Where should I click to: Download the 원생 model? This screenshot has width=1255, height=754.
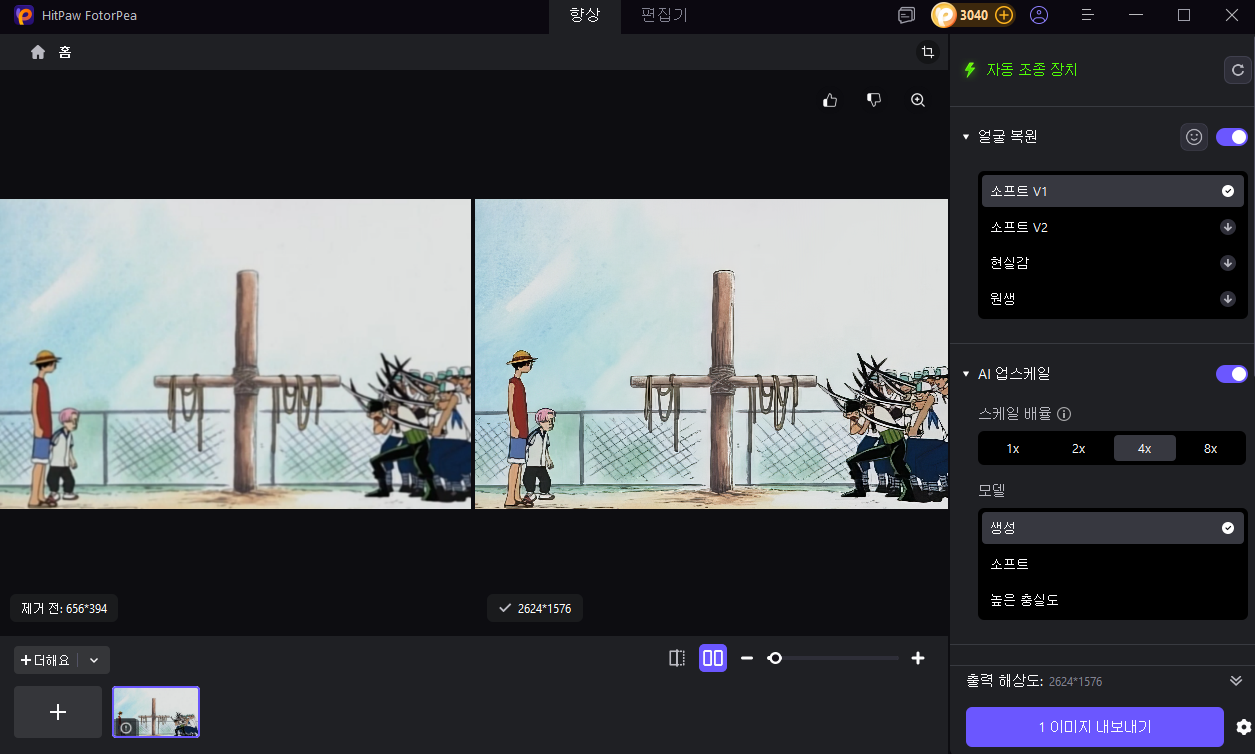(x=1228, y=299)
